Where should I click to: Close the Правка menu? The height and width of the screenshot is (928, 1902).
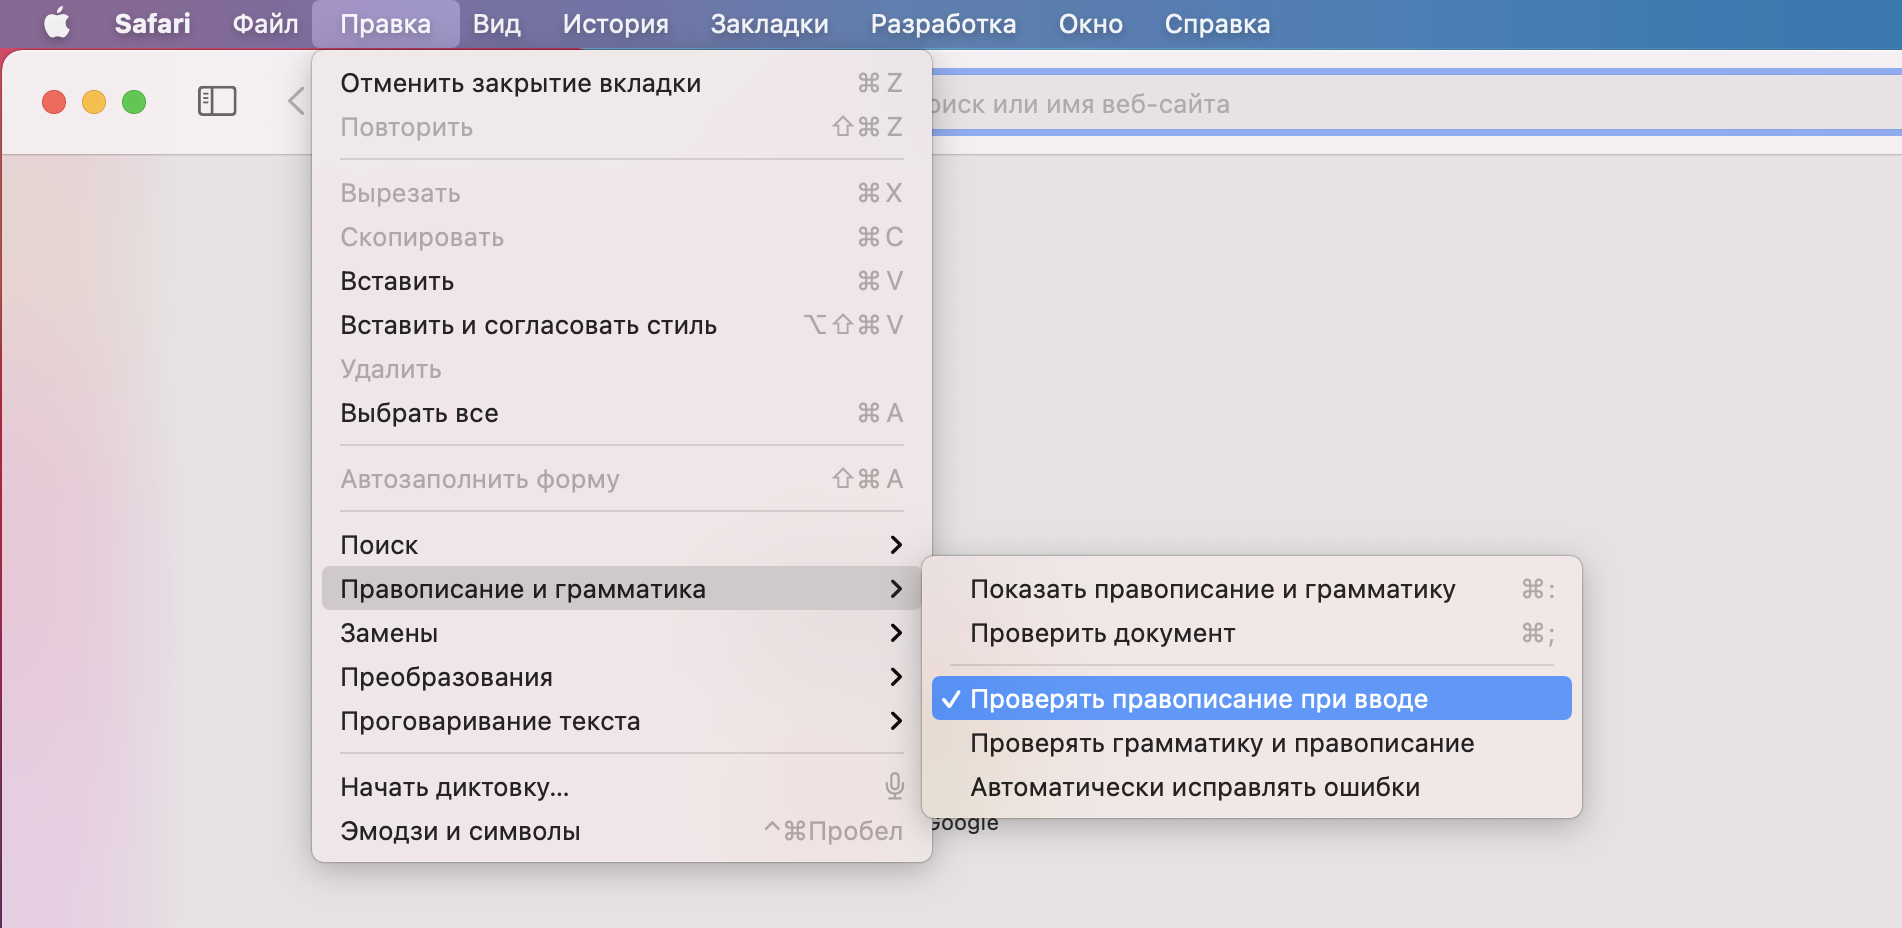385,23
